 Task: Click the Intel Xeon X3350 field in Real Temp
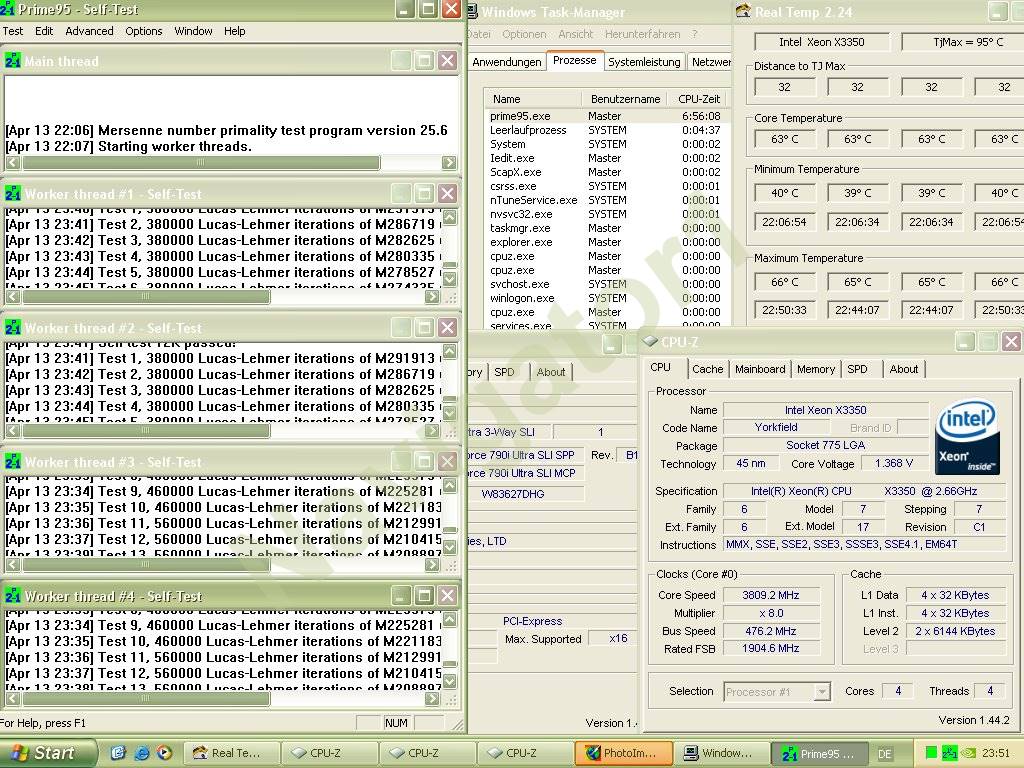point(822,42)
